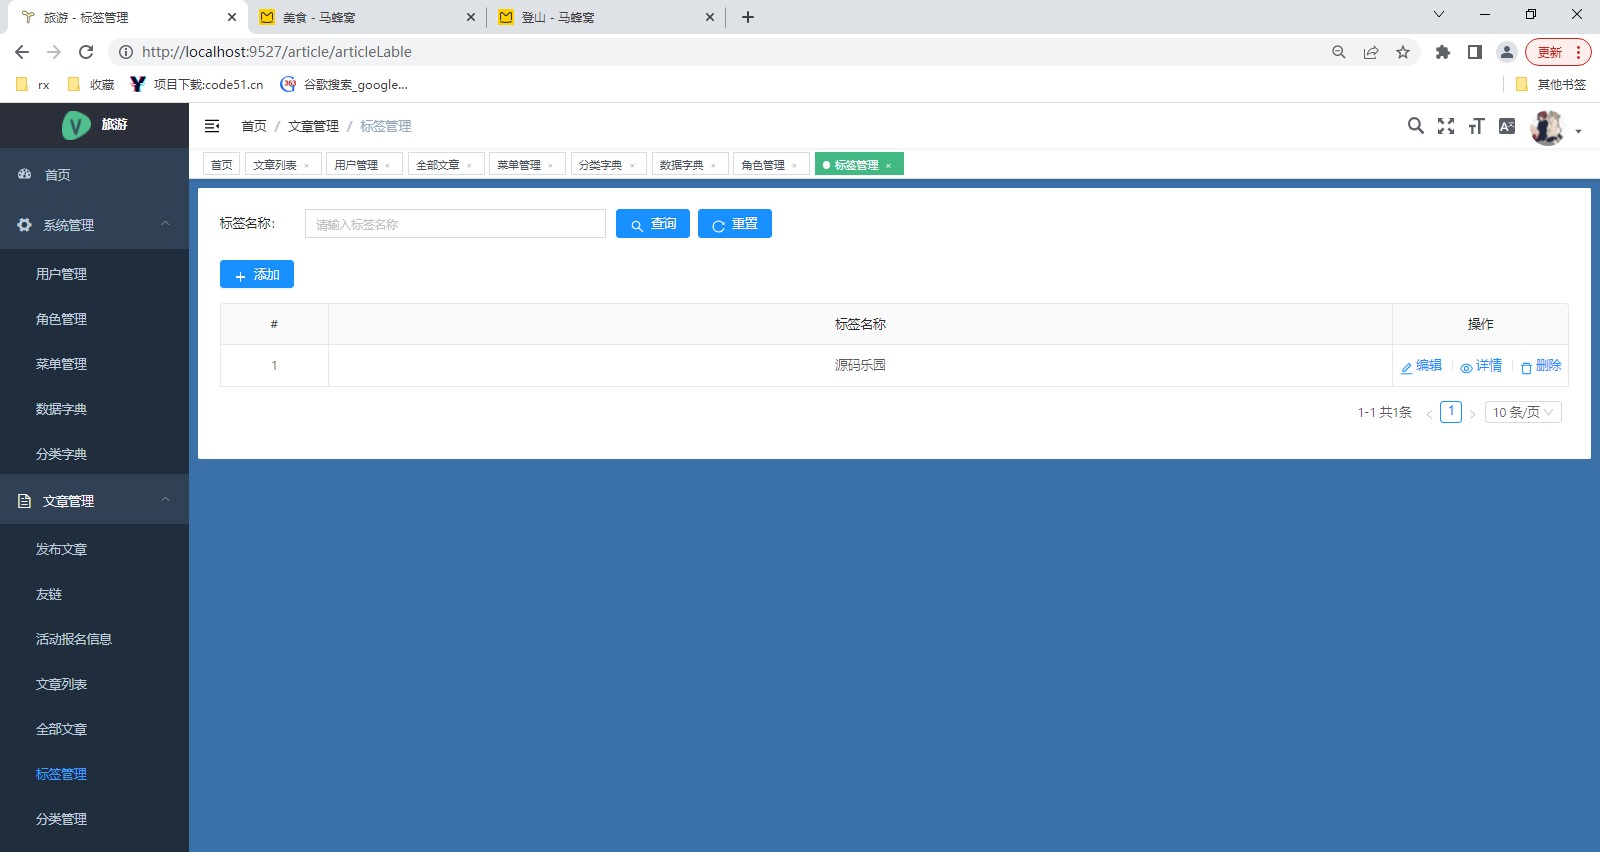Open the browser extensions puzzle icon
This screenshot has width=1600, height=852.
pos(1443,52)
